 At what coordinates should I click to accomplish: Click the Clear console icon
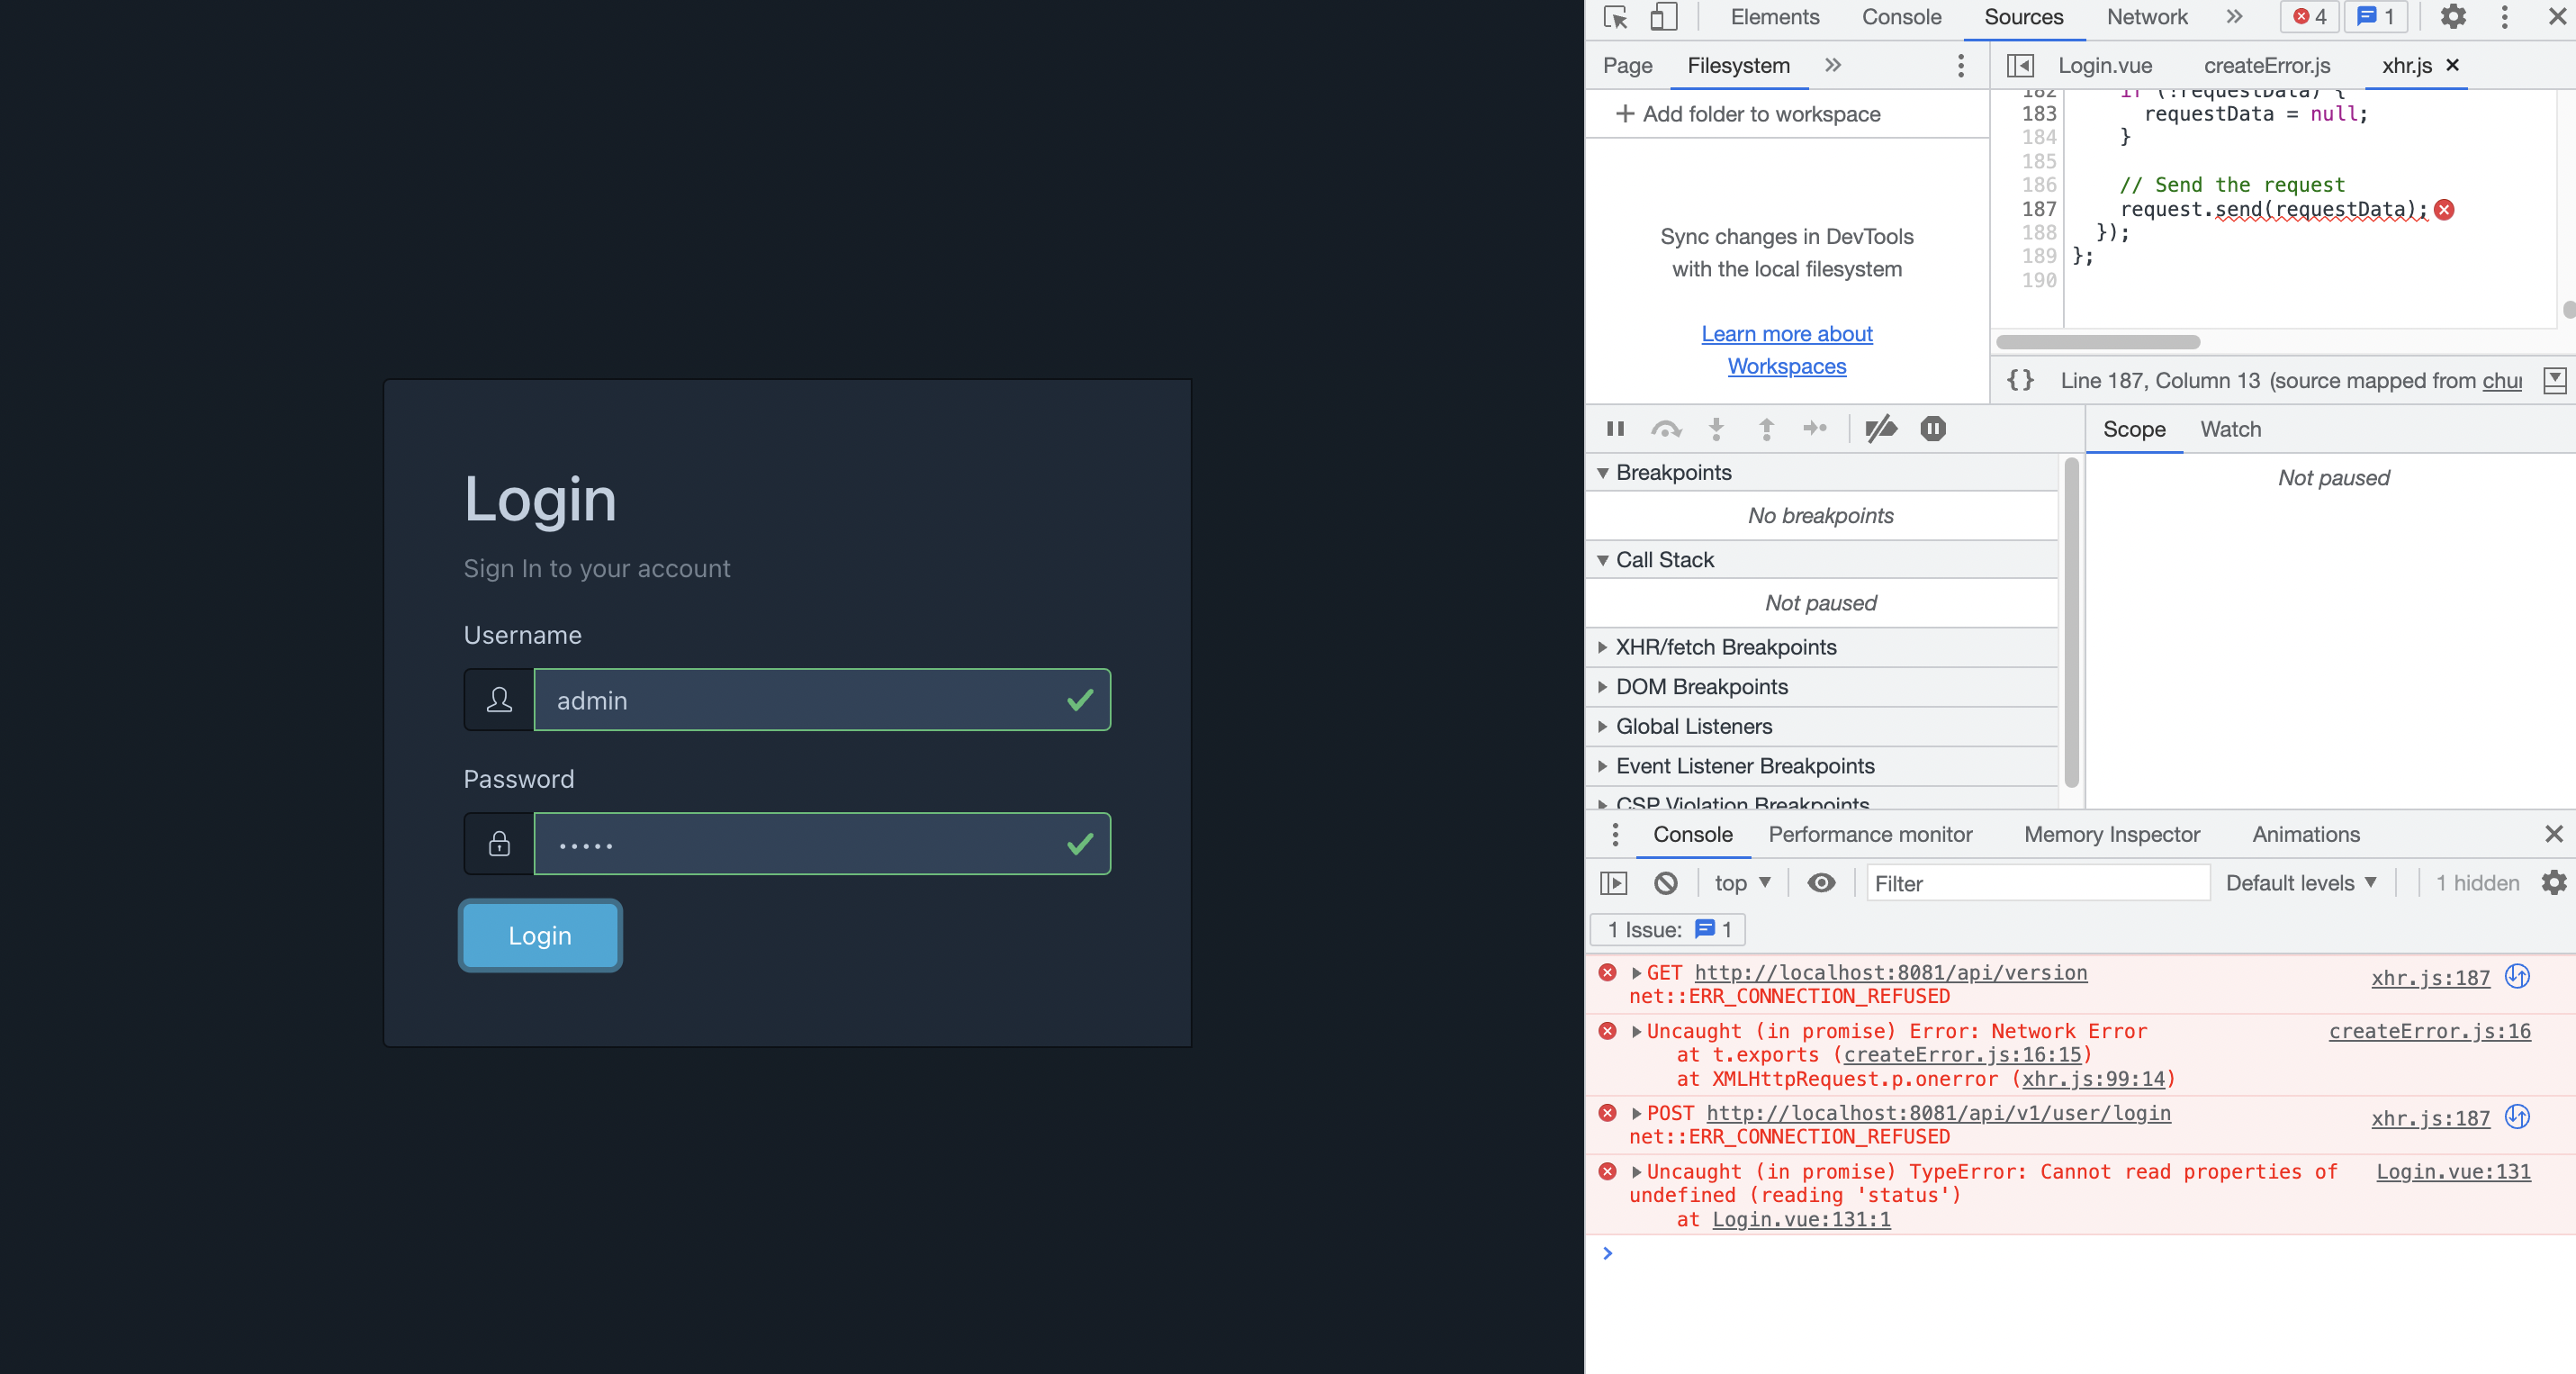(x=1665, y=883)
